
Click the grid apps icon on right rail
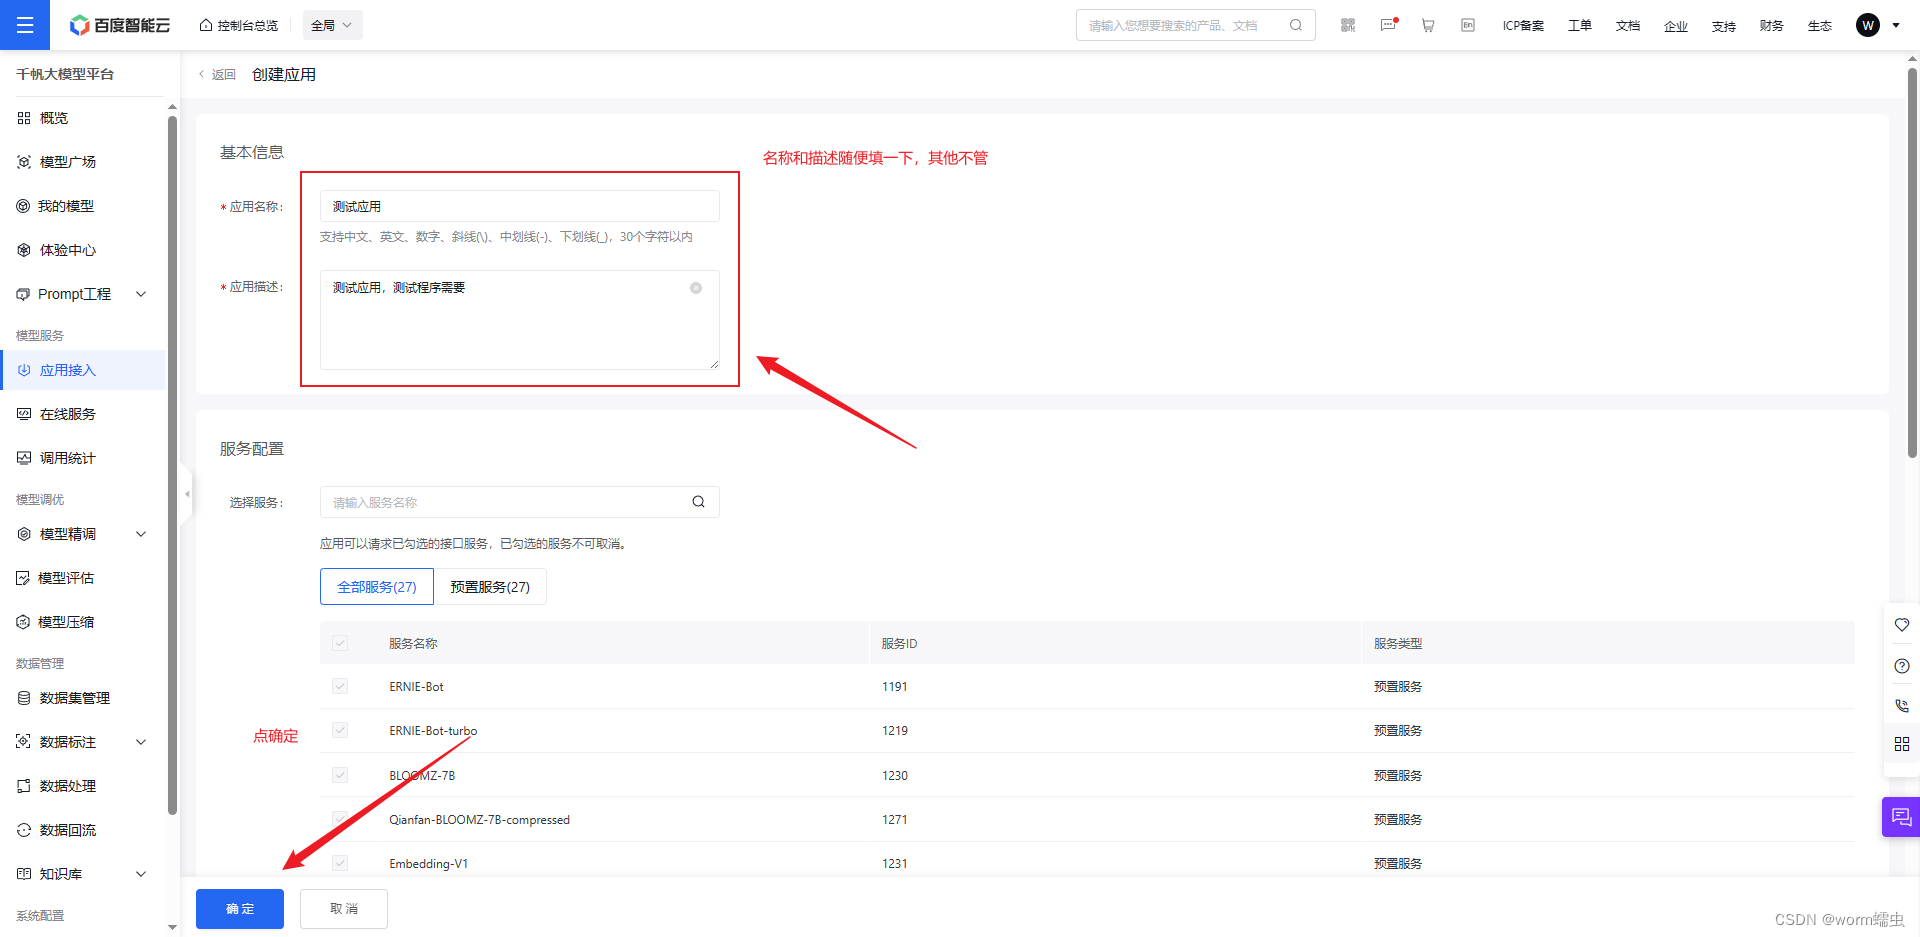[1902, 744]
